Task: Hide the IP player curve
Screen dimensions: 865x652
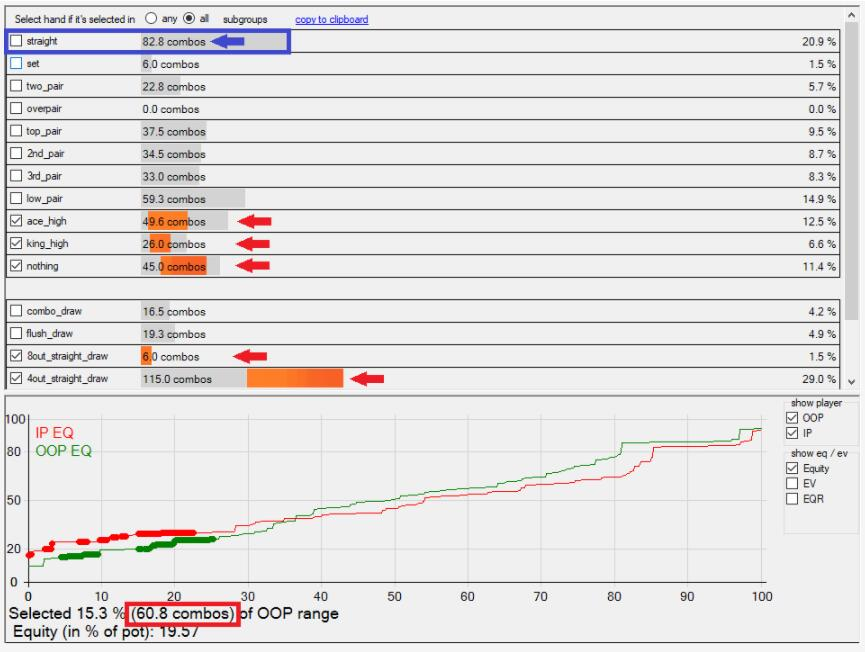Action: tap(792, 433)
